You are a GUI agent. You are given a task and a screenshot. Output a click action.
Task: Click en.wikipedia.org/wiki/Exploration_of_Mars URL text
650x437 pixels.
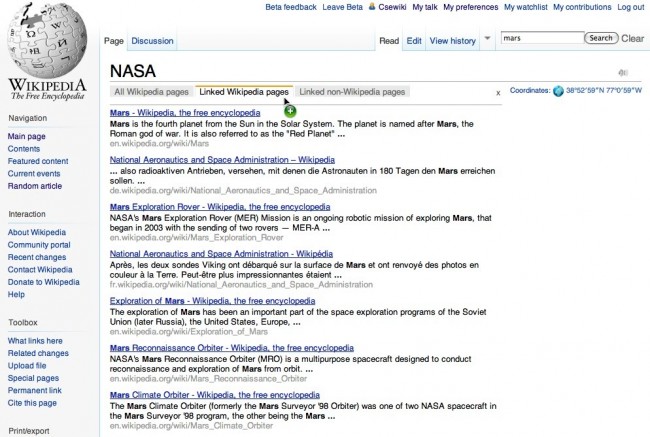coord(189,332)
